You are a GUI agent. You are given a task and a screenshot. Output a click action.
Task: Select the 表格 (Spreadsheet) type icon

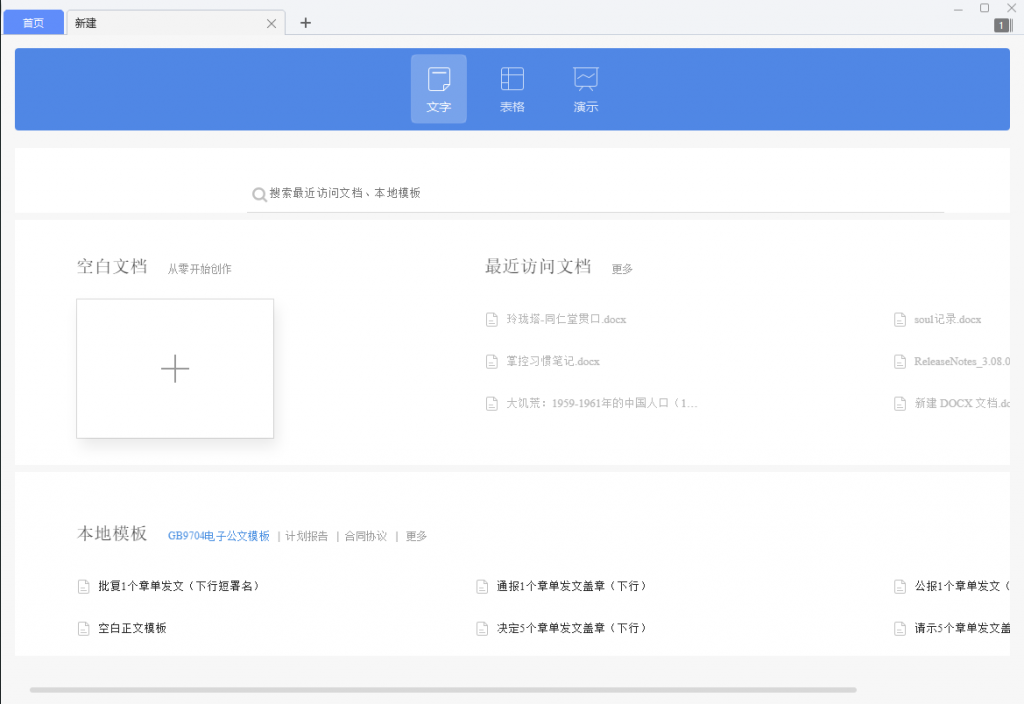pos(511,88)
